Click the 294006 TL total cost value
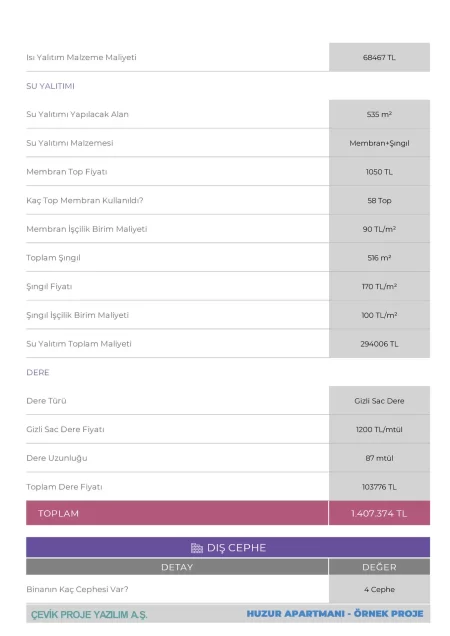Screen dimensions: 450x636 [379, 344]
